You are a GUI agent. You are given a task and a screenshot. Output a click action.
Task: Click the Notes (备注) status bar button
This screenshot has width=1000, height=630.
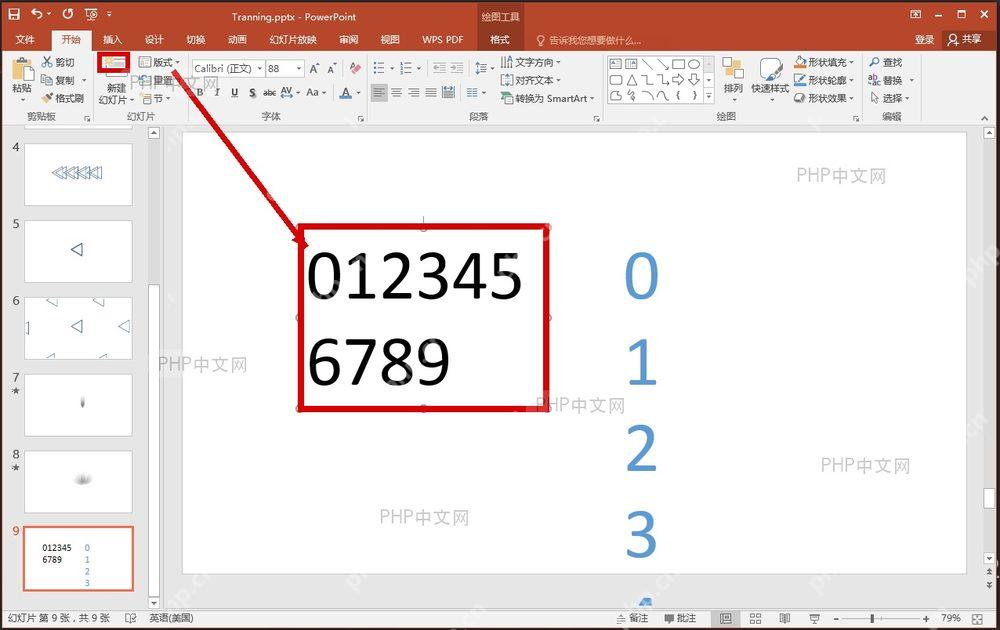click(633, 619)
